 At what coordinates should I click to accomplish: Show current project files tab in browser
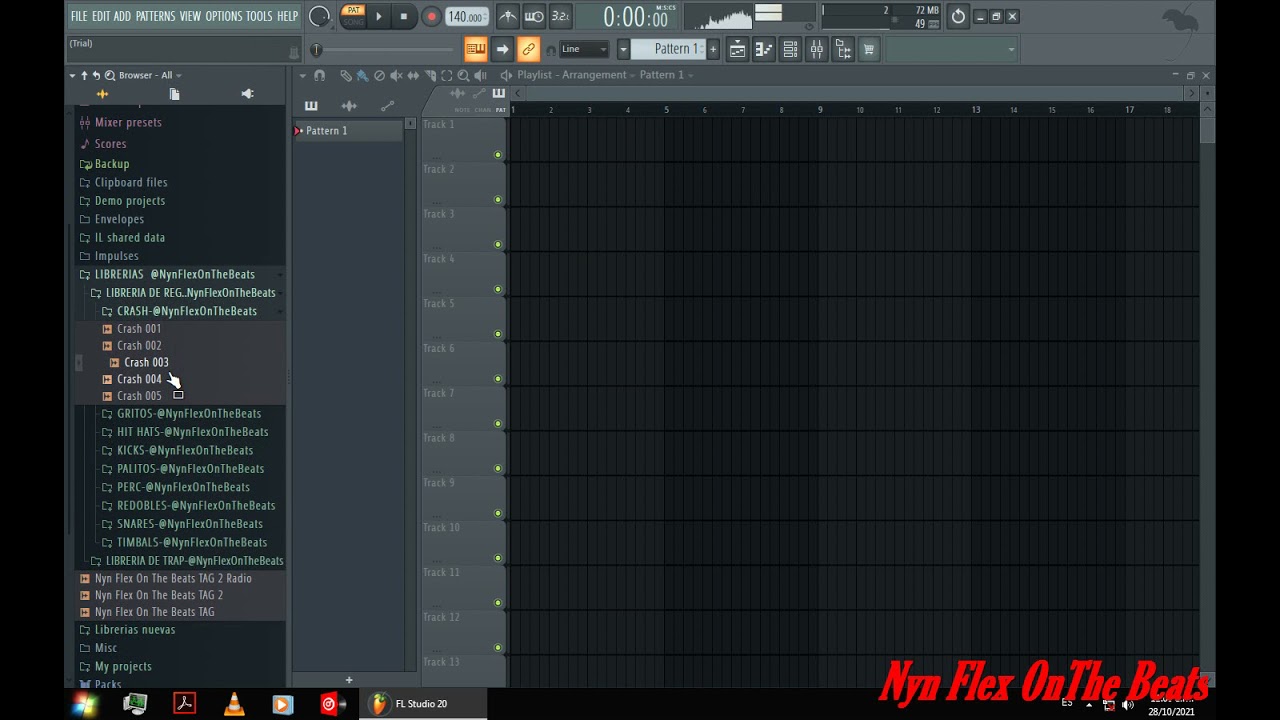174,94
